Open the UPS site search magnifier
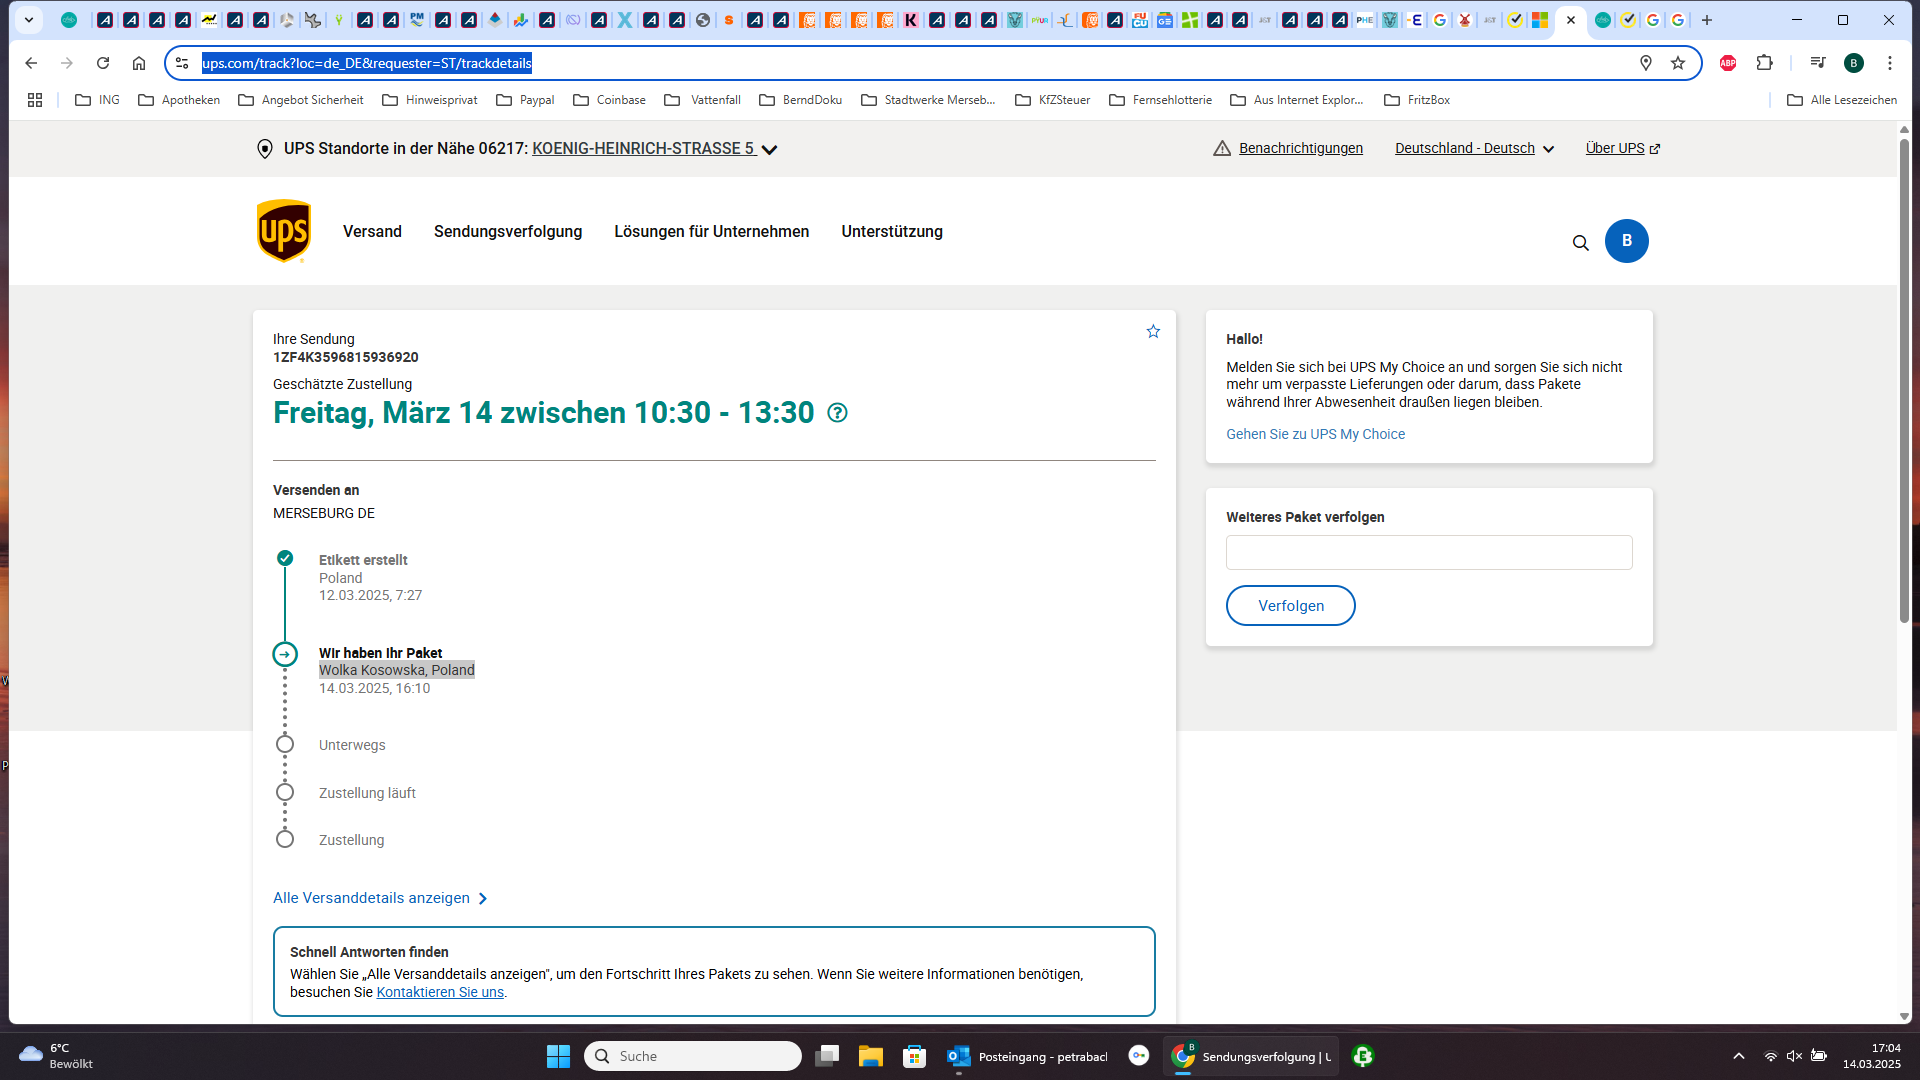1920x1080 pixels. pos(1580,242)
